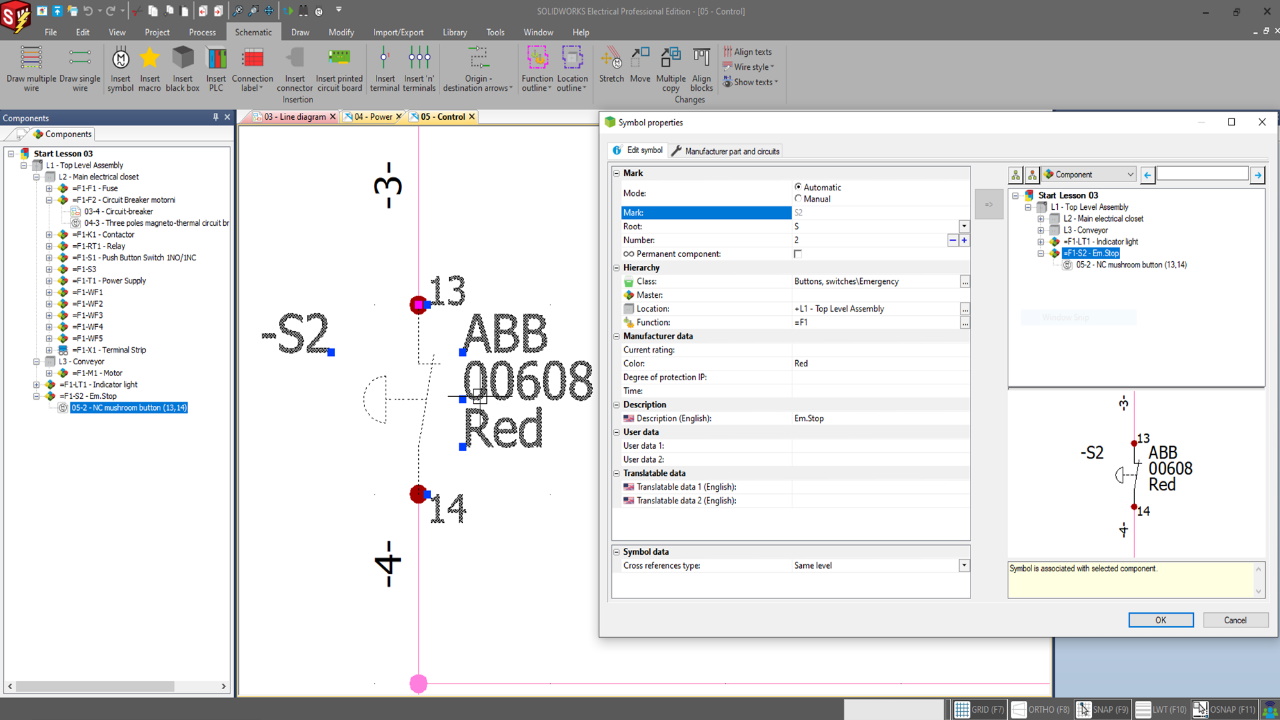This screenshot has width=1280, height=720.
Task: Click the arrow transfer button between panels
Action: click(x=988, y=204)
